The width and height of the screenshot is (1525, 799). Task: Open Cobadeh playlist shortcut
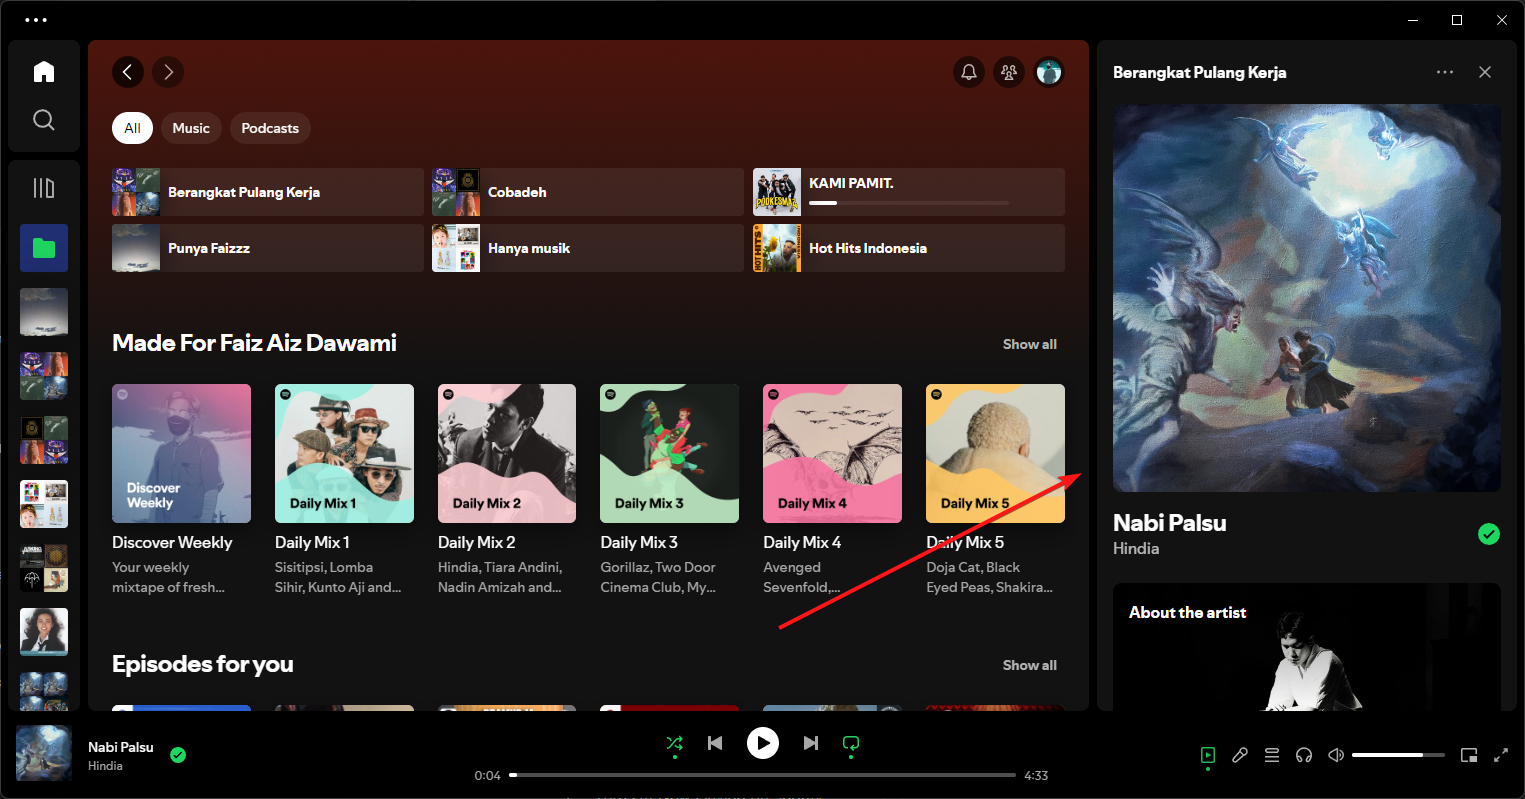pyautogui.click(x=588, y=192)
